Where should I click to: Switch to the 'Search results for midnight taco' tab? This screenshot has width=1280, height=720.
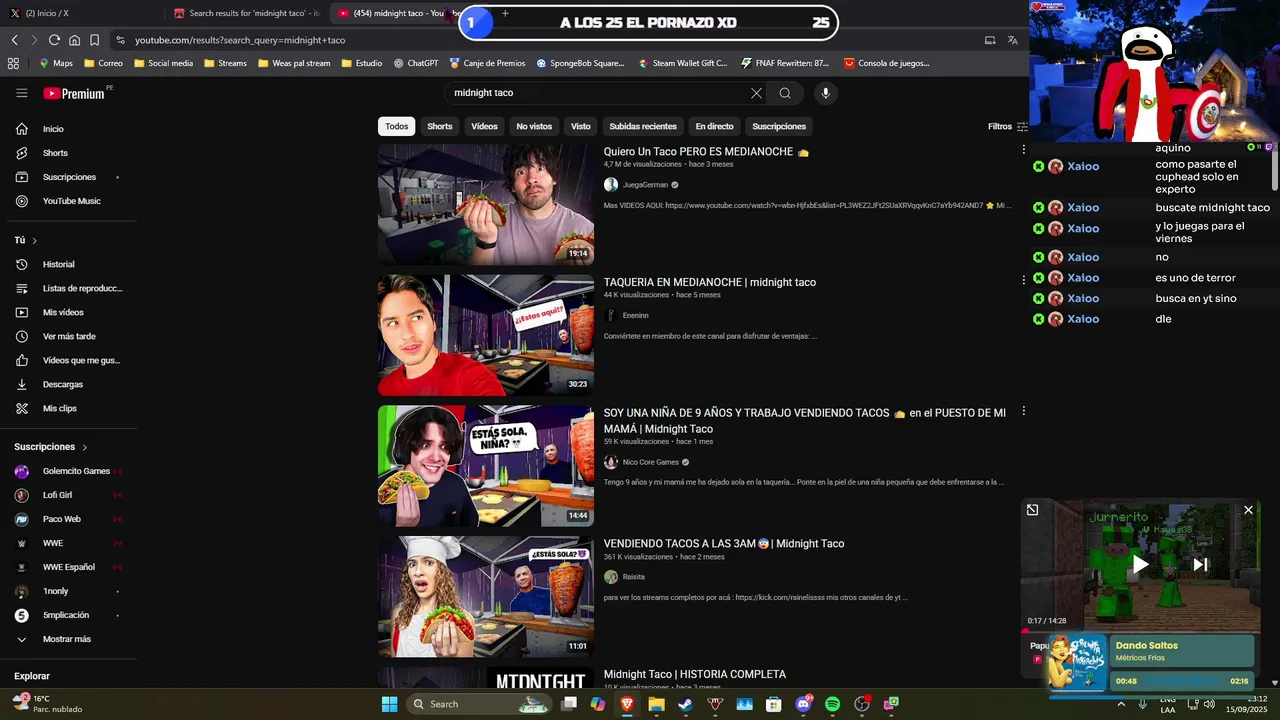[246, 13]
